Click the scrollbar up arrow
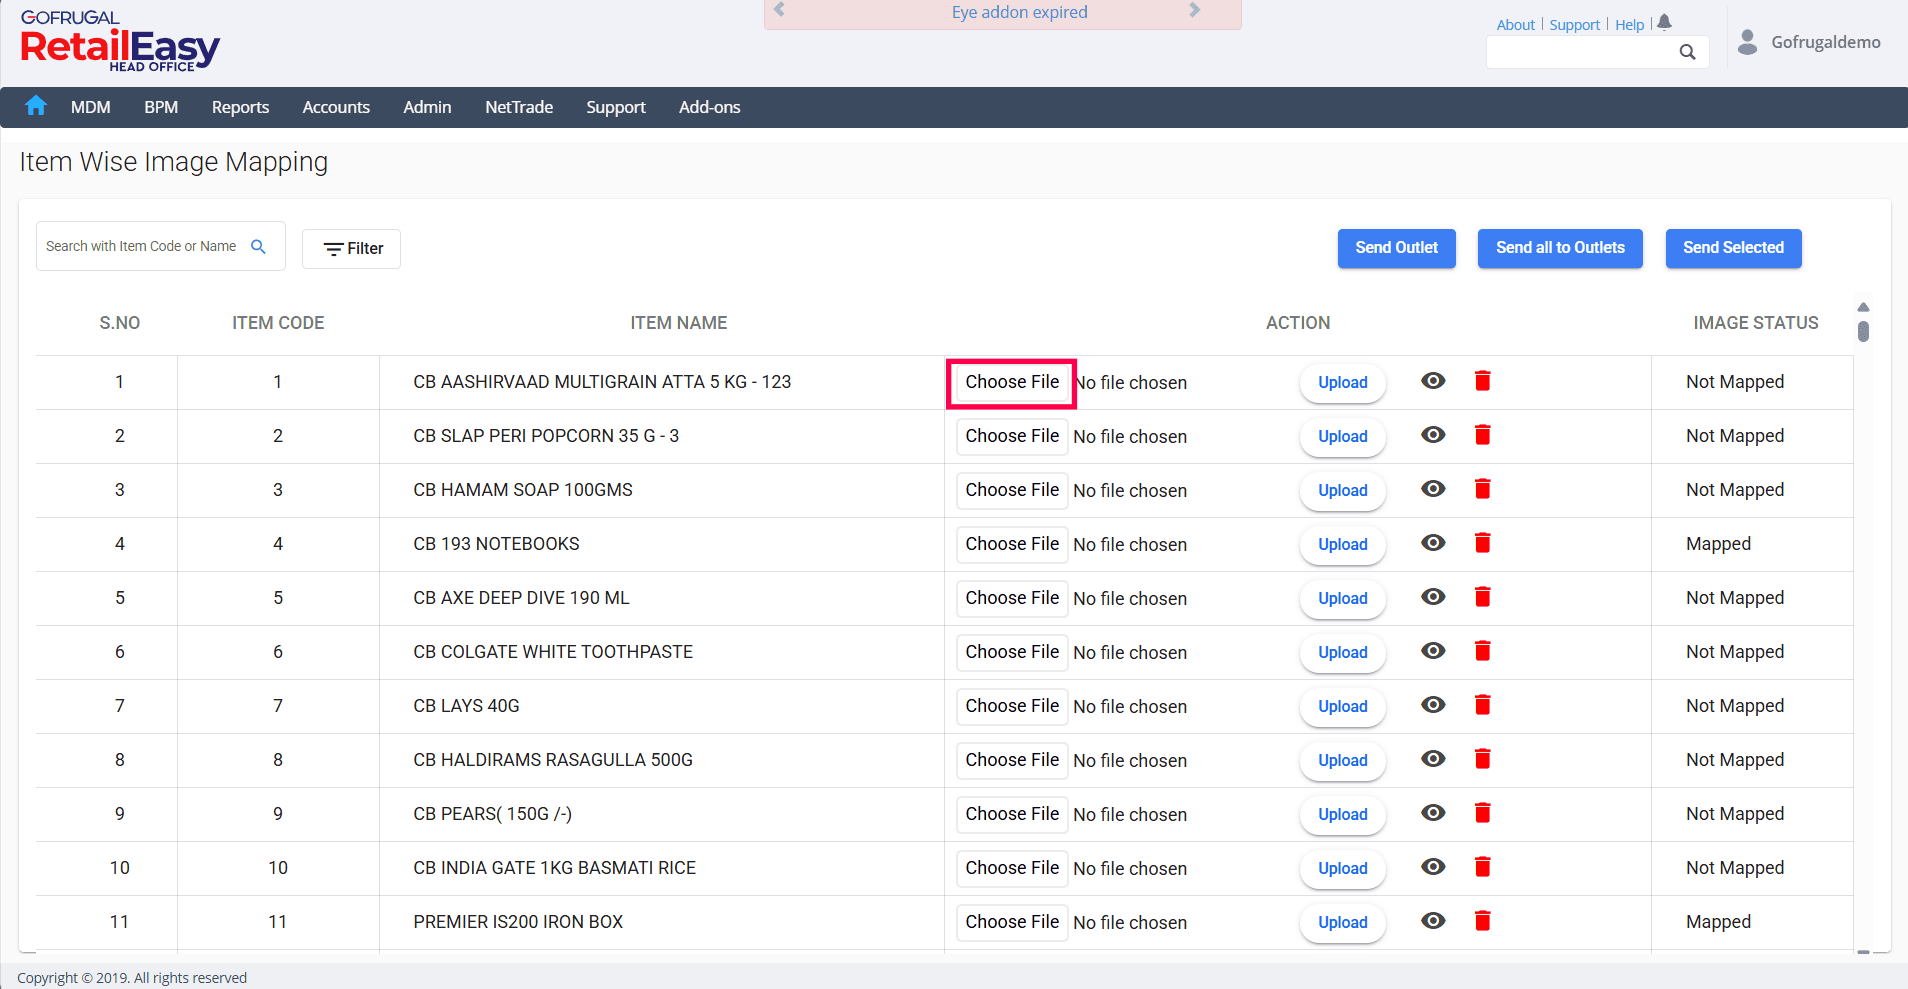This screenshot has width=1908, height=989. 1863,307
